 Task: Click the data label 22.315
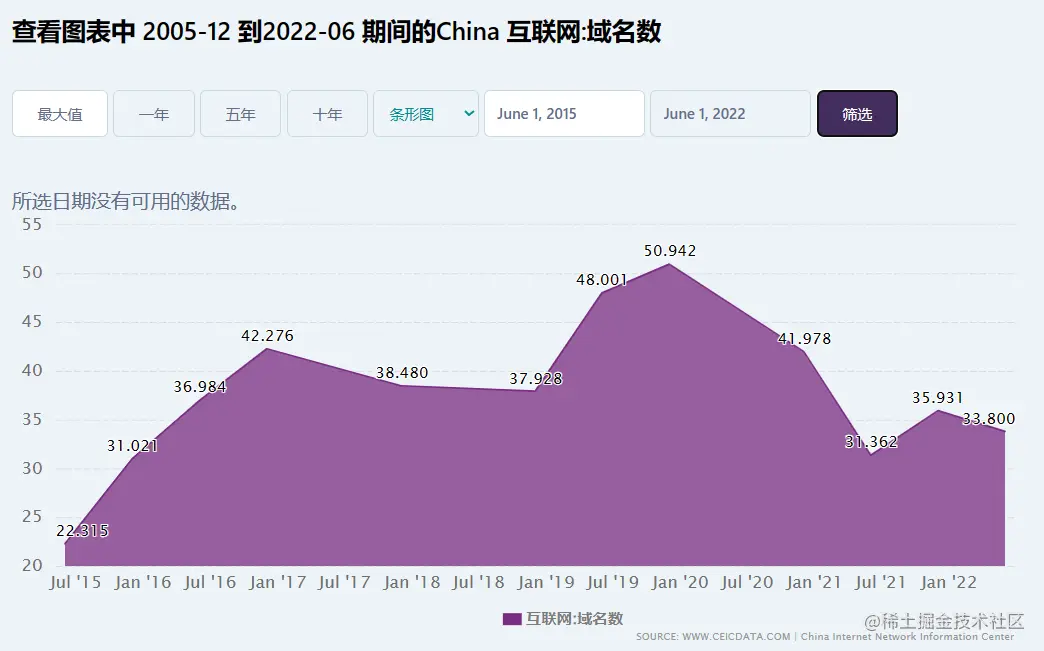(82, 531)
